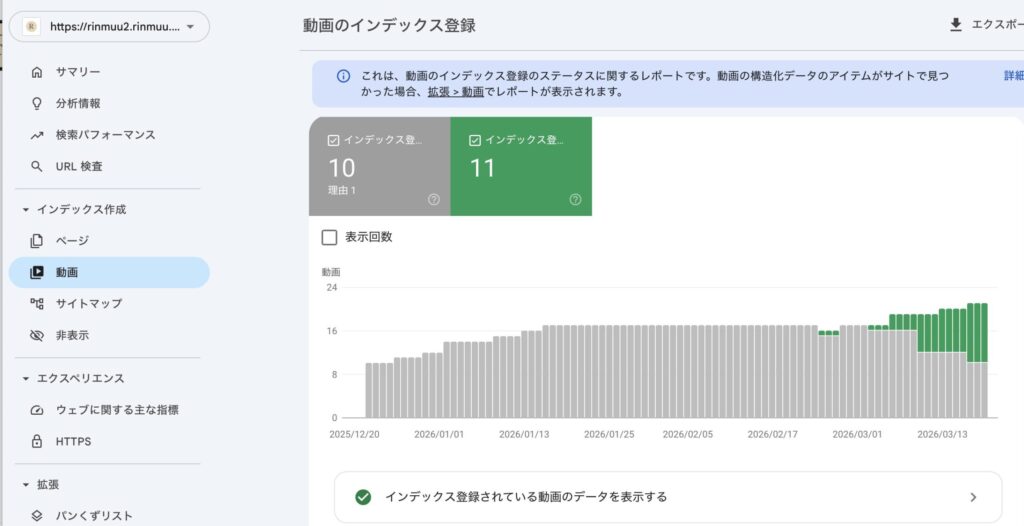Click the magnifier icon for URL 検査
This screenshot has height=526, width=1024.
pyautogui.click(x=37, y=166)
